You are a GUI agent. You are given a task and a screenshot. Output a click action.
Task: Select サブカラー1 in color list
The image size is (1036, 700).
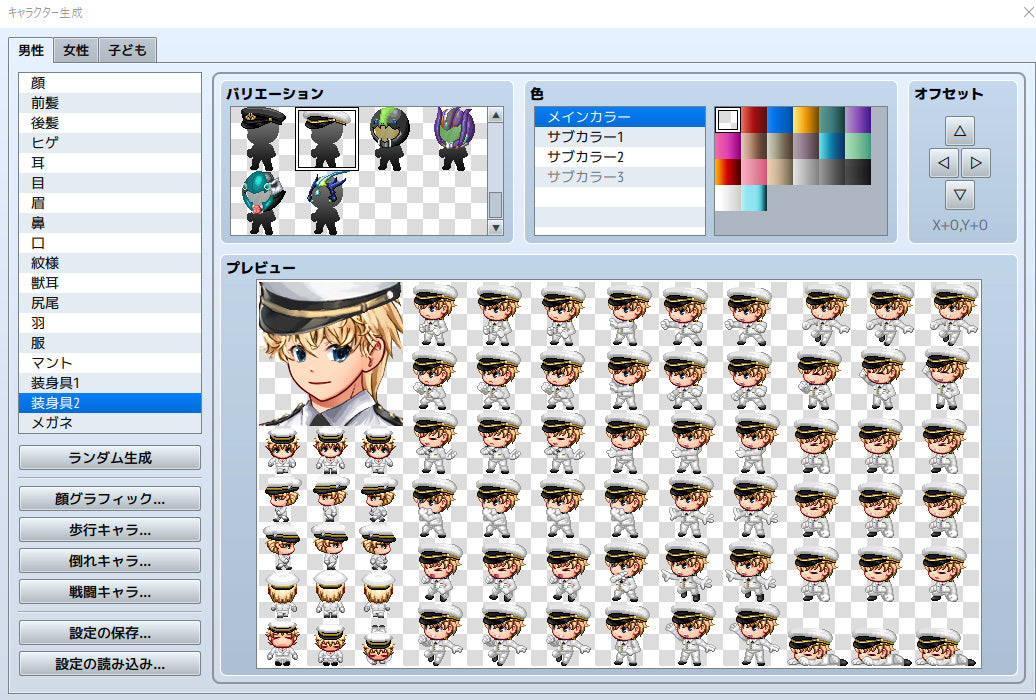pos(620,137)
